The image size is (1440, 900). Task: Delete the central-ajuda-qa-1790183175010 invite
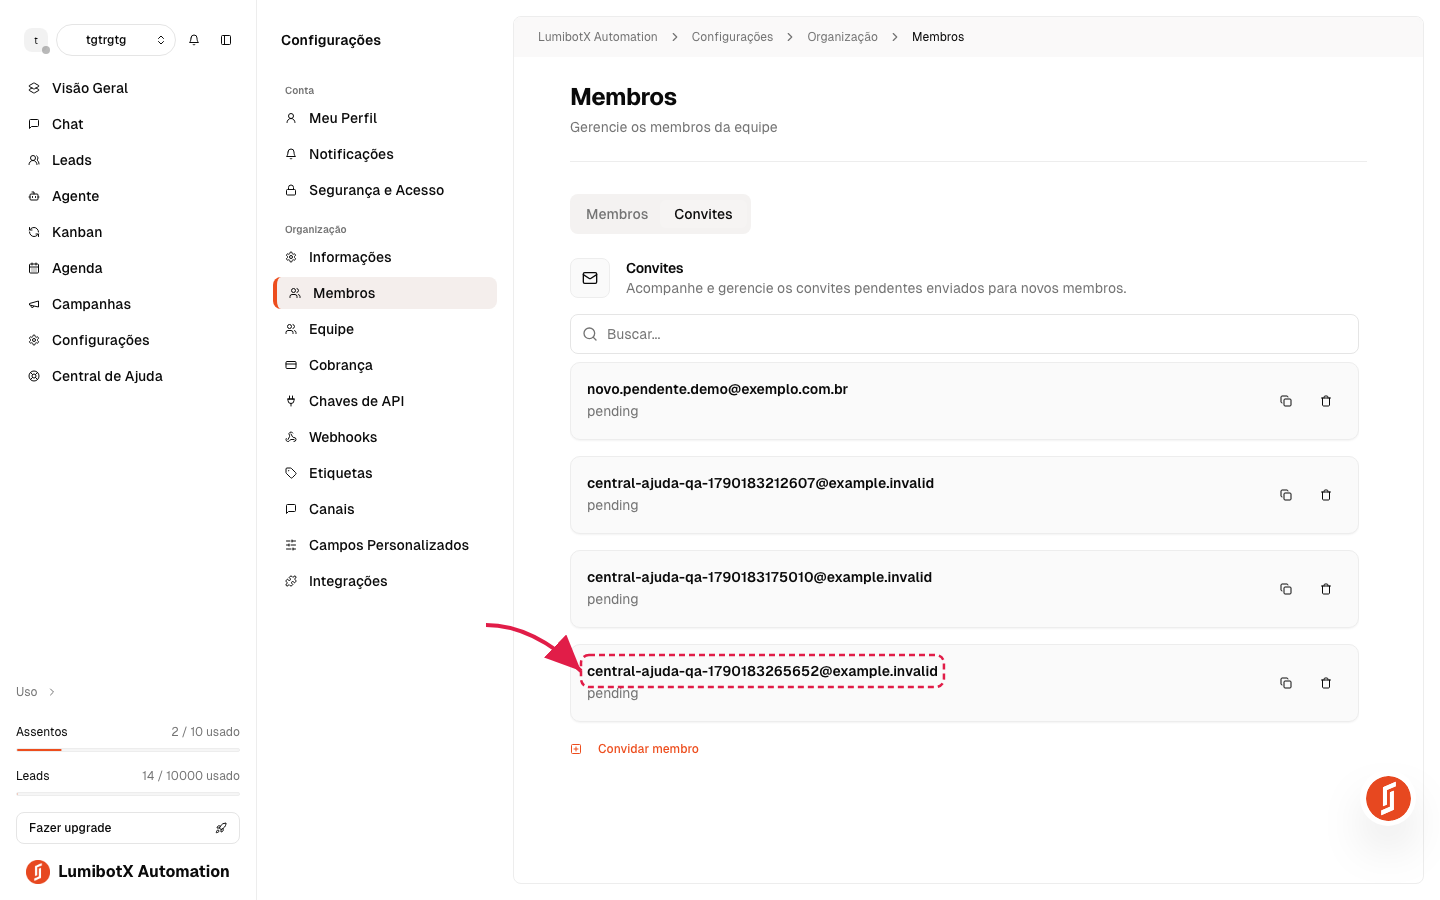pos(1326,589)
